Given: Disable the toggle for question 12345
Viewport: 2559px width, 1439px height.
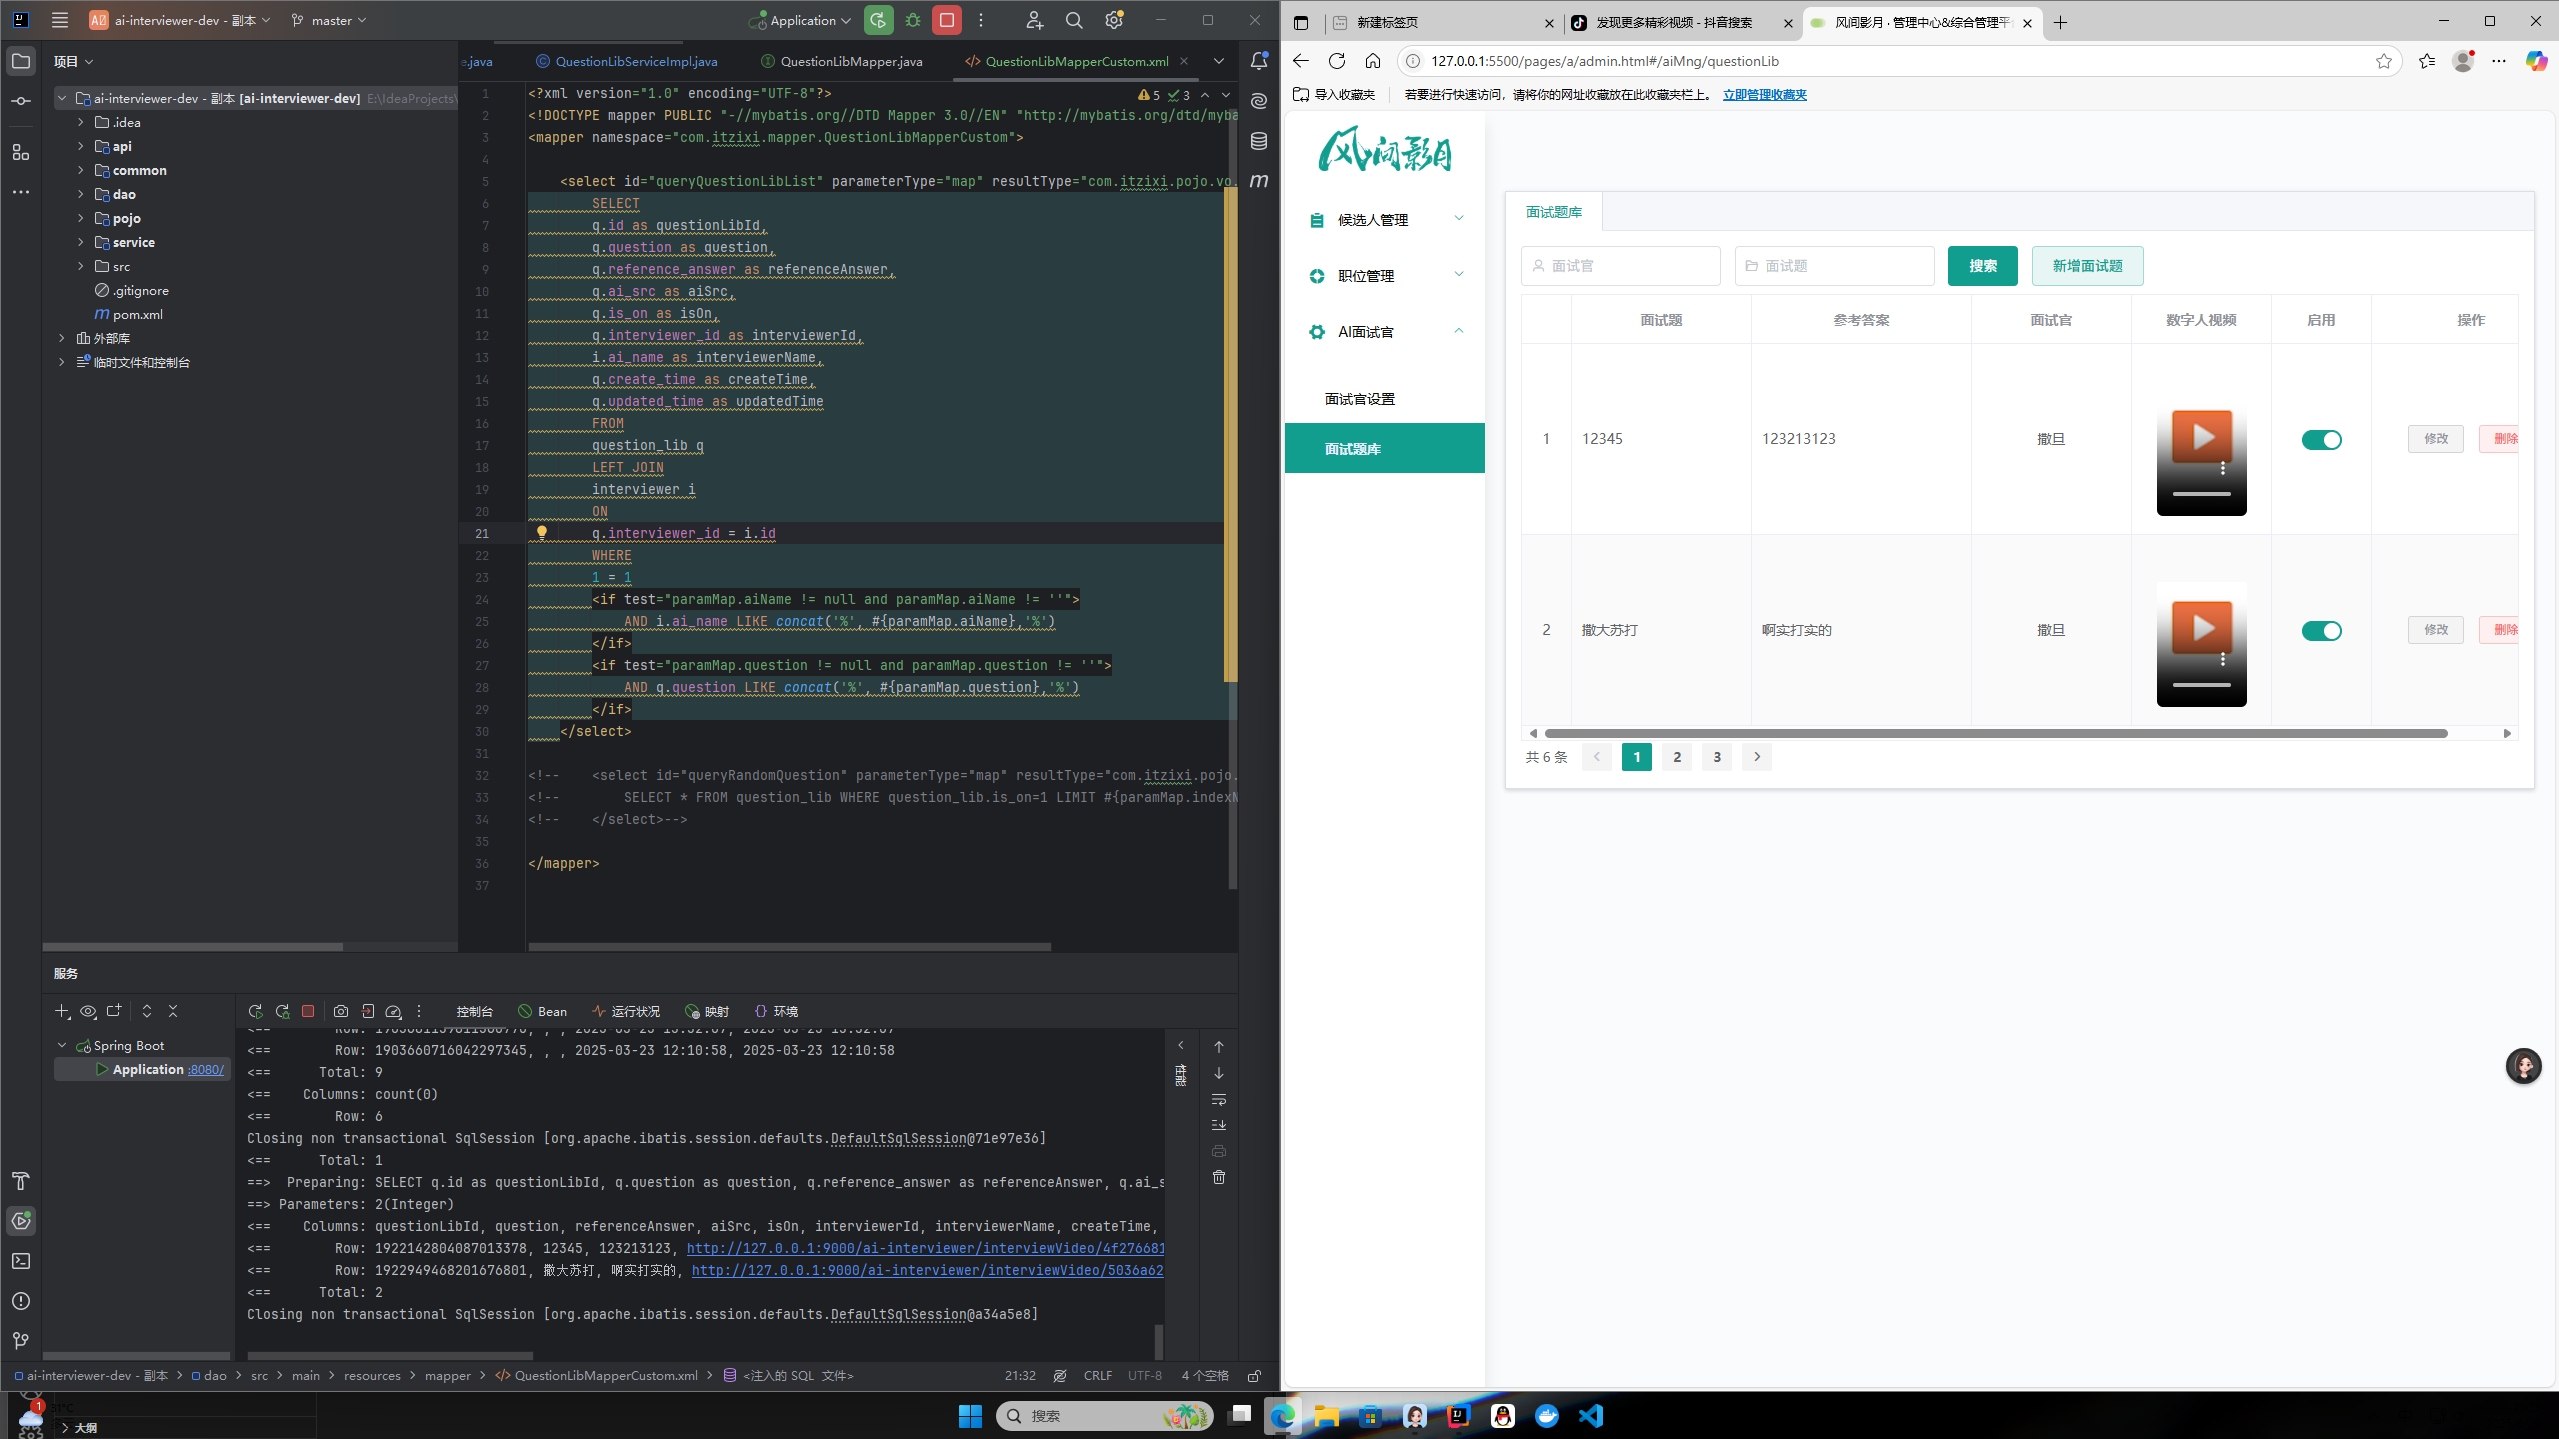Looking at the screenshot, I should click(x=2321, y=440).
